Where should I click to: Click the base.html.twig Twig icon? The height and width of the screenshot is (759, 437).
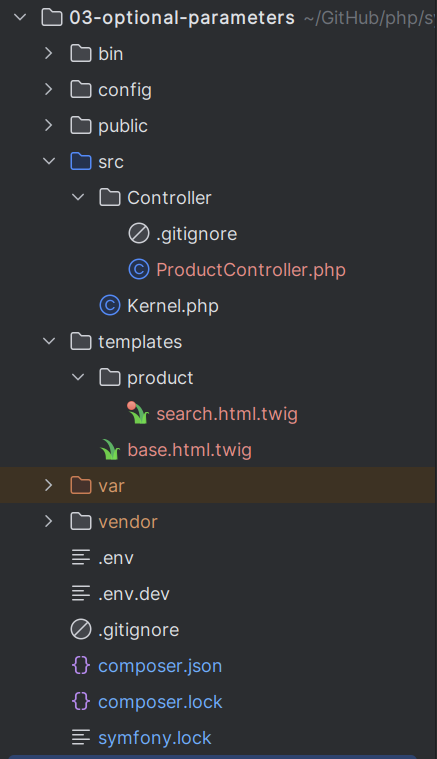coord(110,450)
